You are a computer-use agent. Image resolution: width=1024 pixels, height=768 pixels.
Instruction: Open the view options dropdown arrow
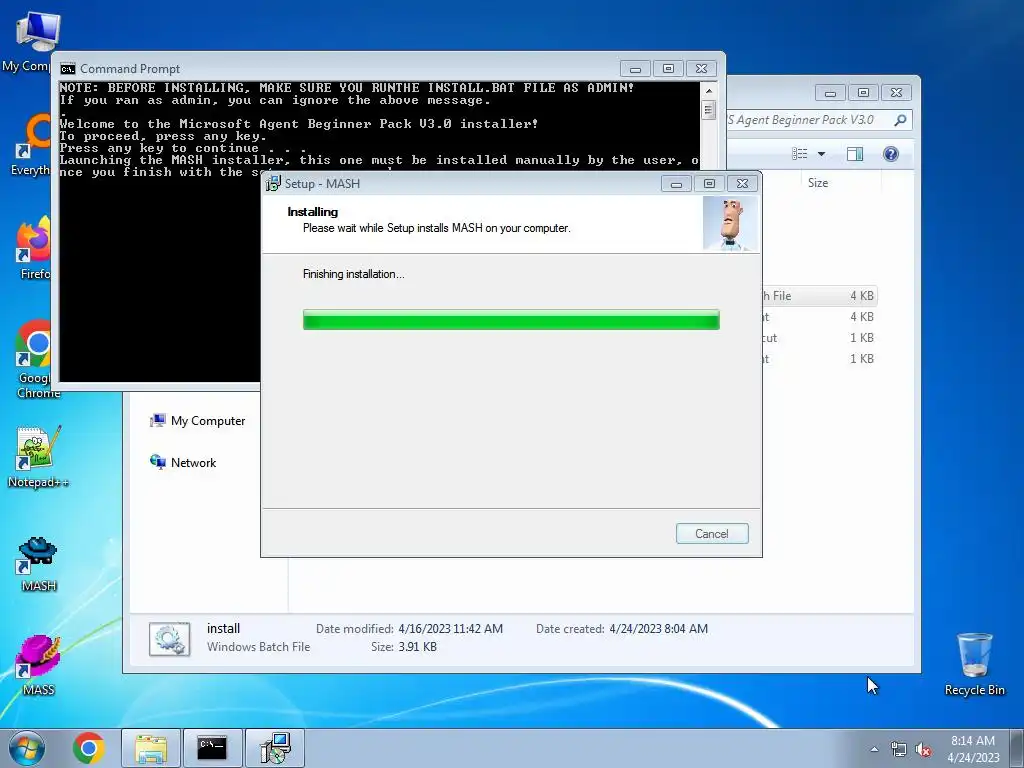(x=822, y=154)
